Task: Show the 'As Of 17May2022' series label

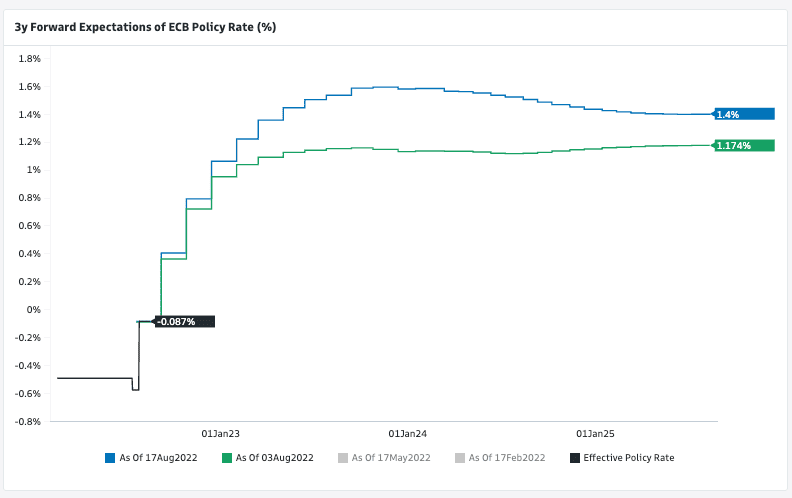Action: [x=391, y=458]
